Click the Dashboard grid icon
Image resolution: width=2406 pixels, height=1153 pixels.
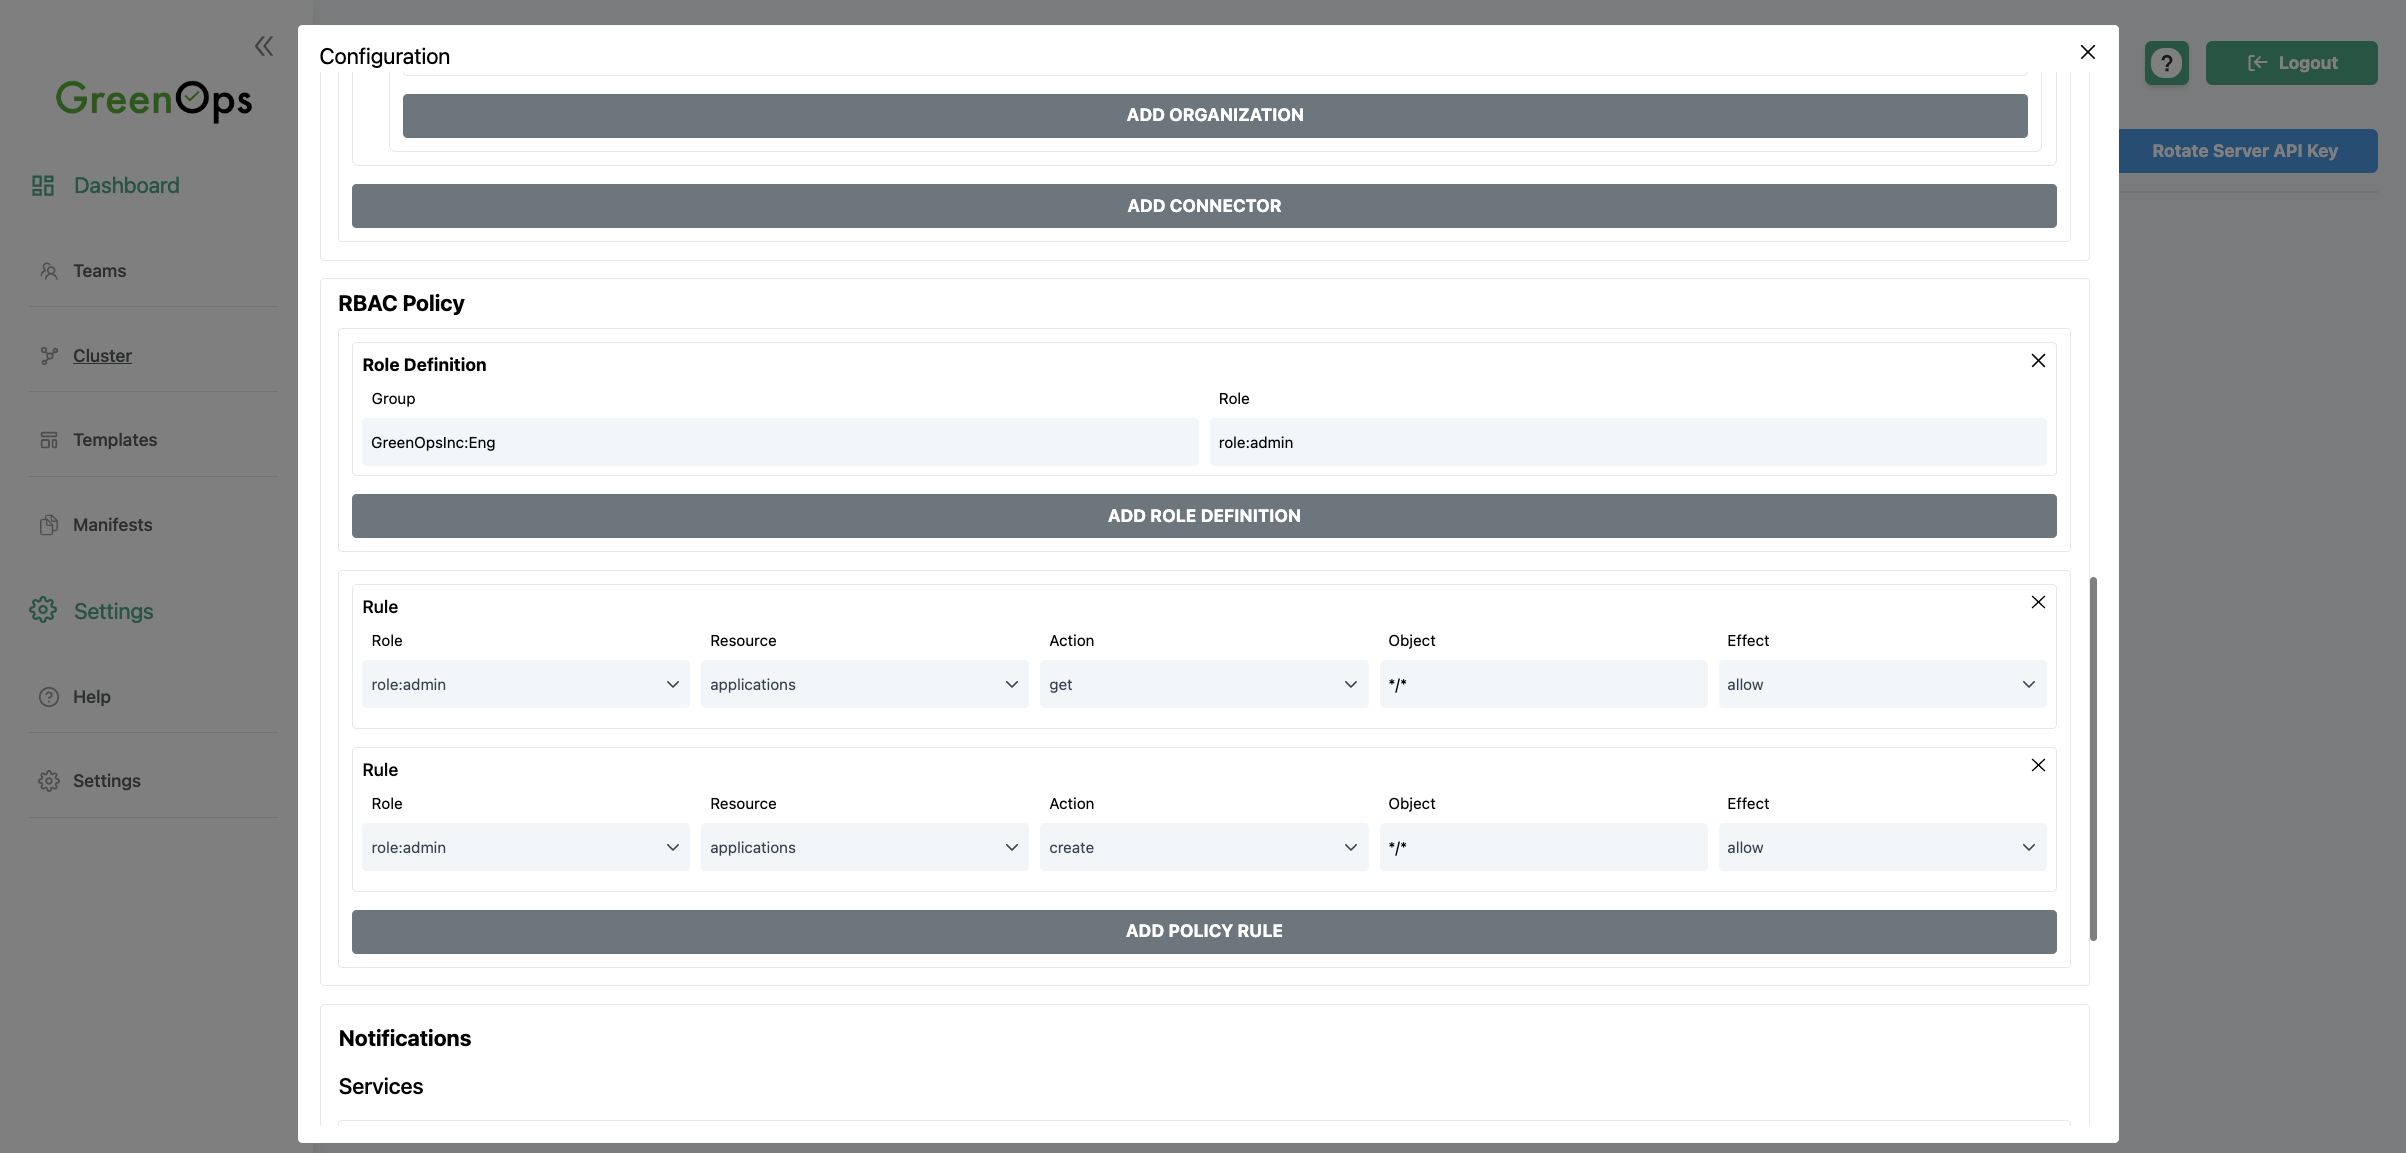coord(43,186)
